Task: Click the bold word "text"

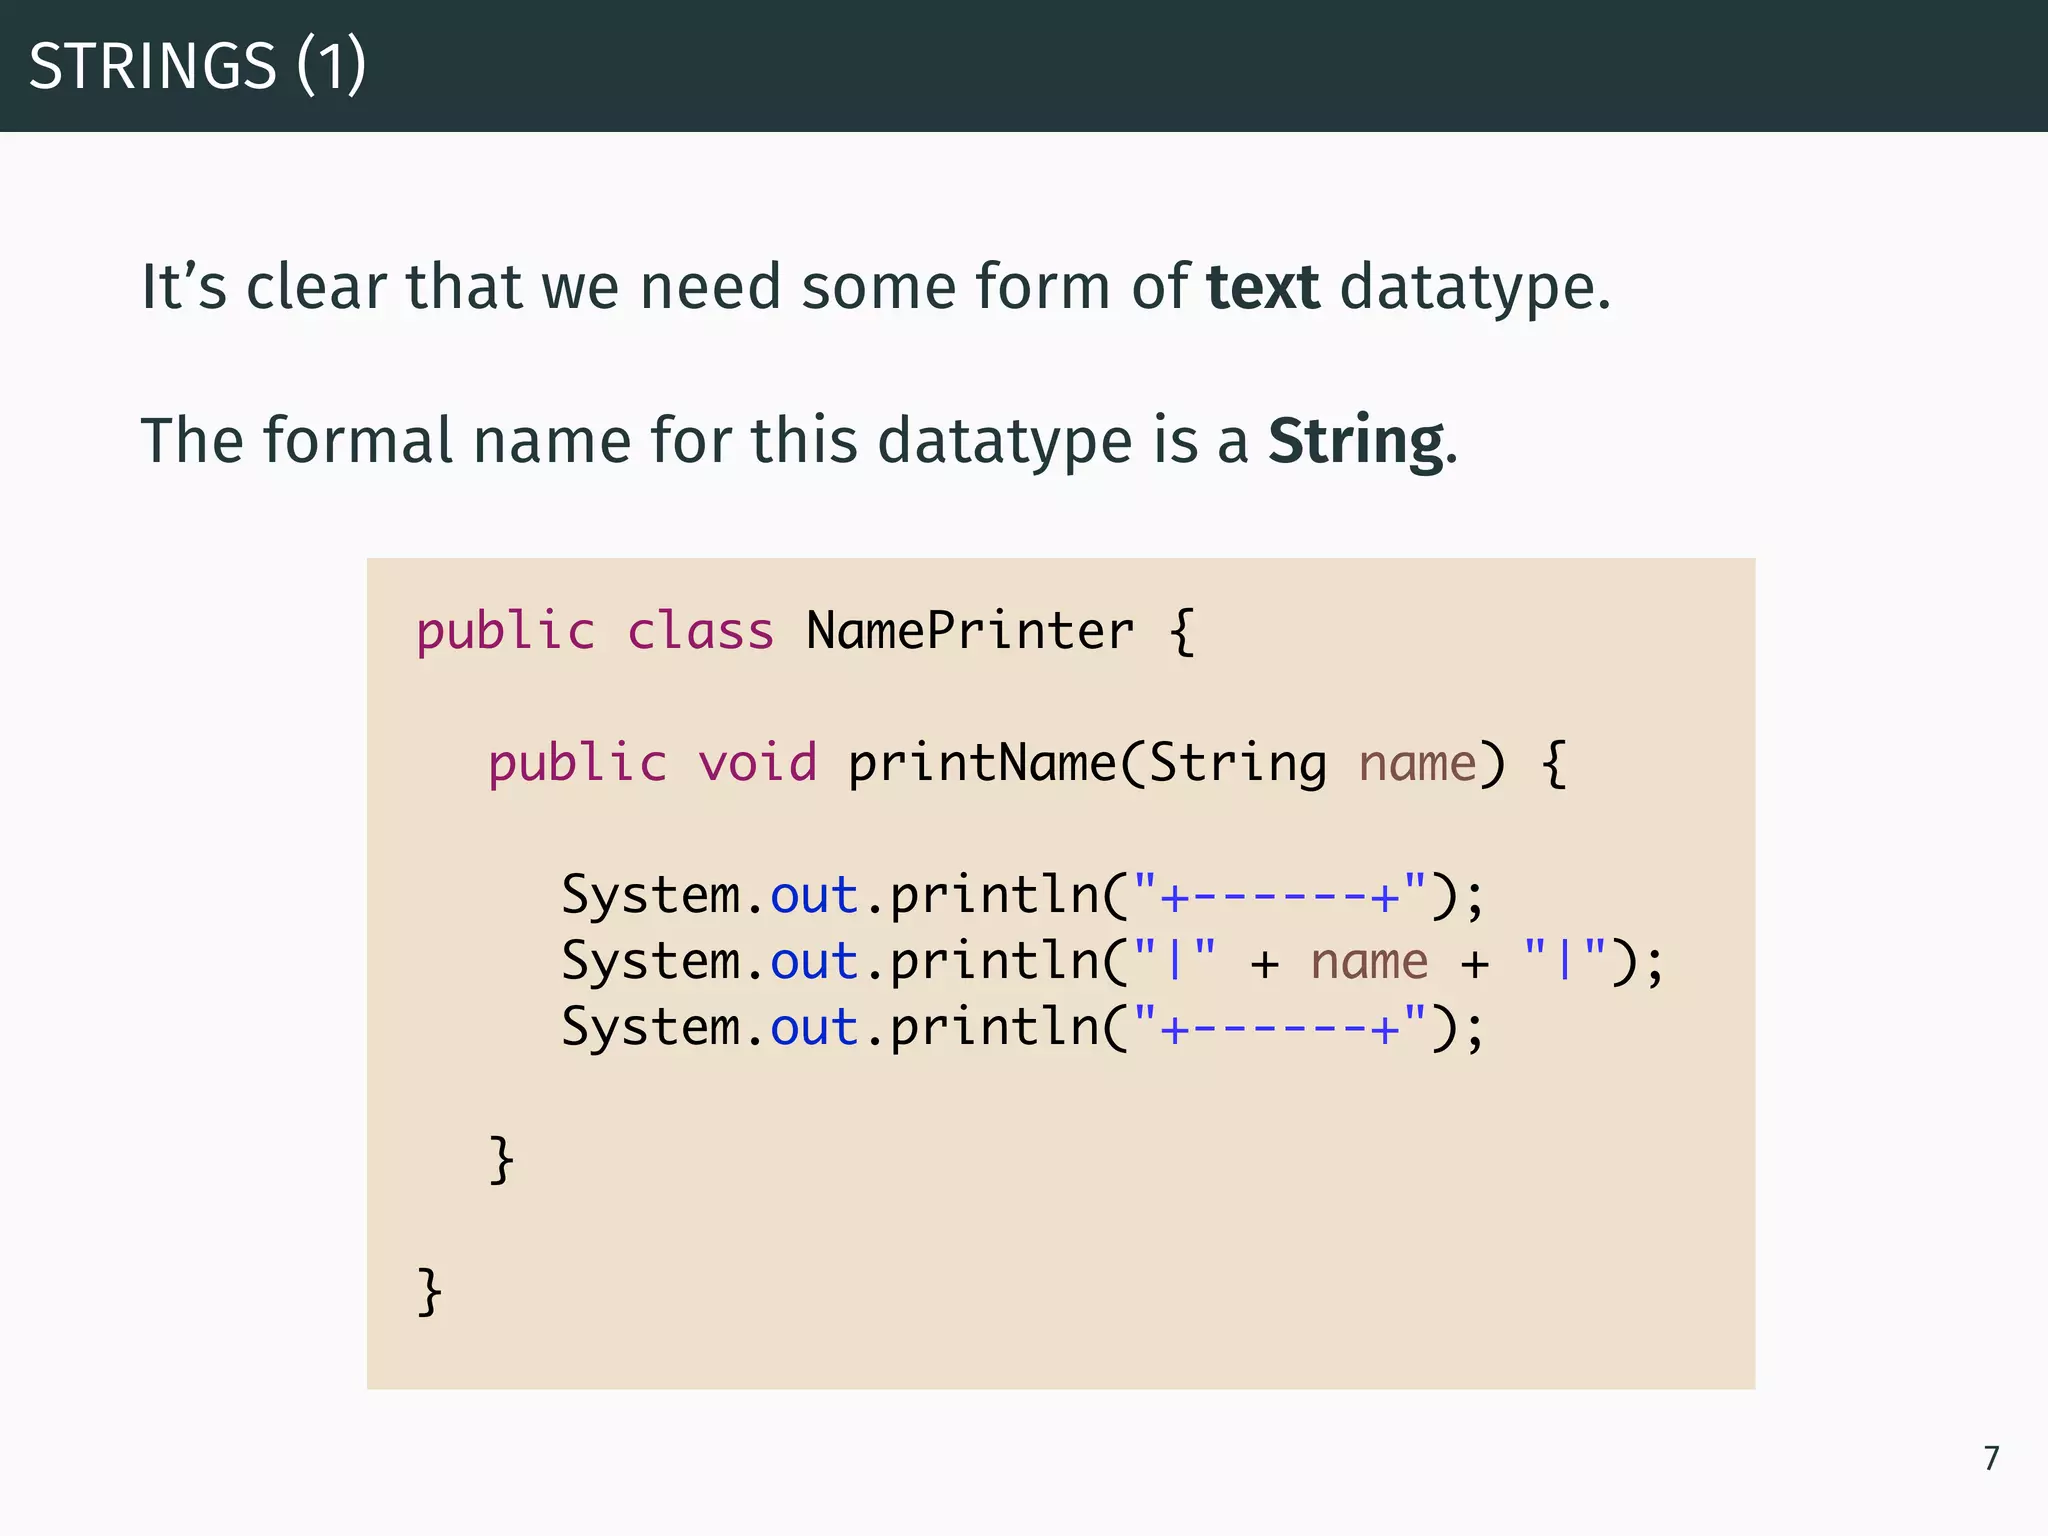Action: coord(1263,288)
